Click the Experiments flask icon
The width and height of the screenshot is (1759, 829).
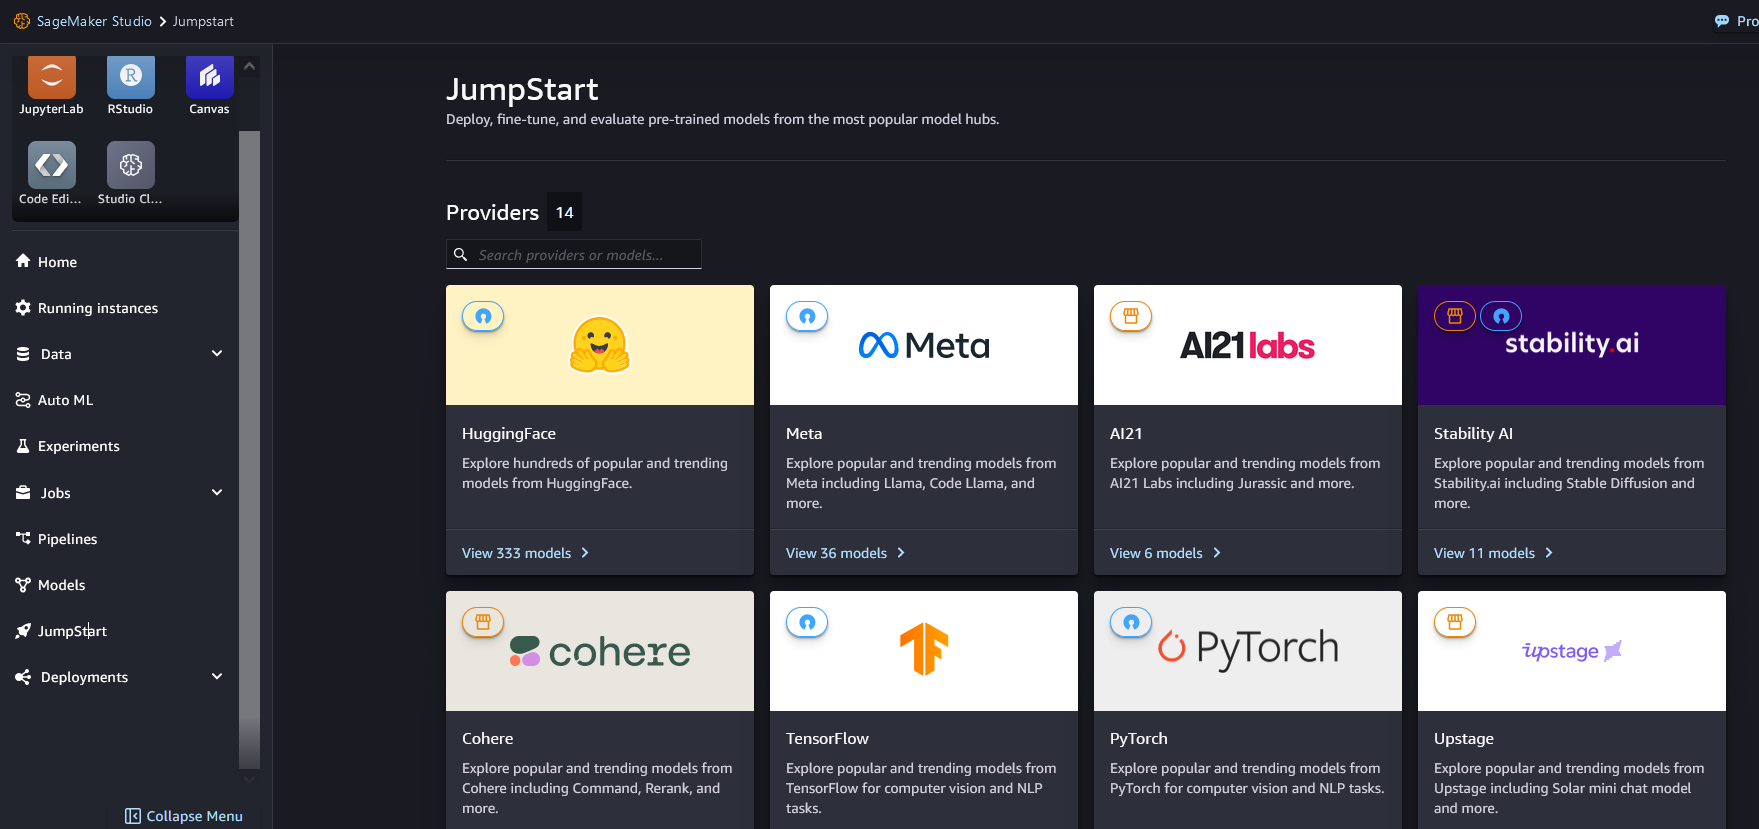pos(23,446)
